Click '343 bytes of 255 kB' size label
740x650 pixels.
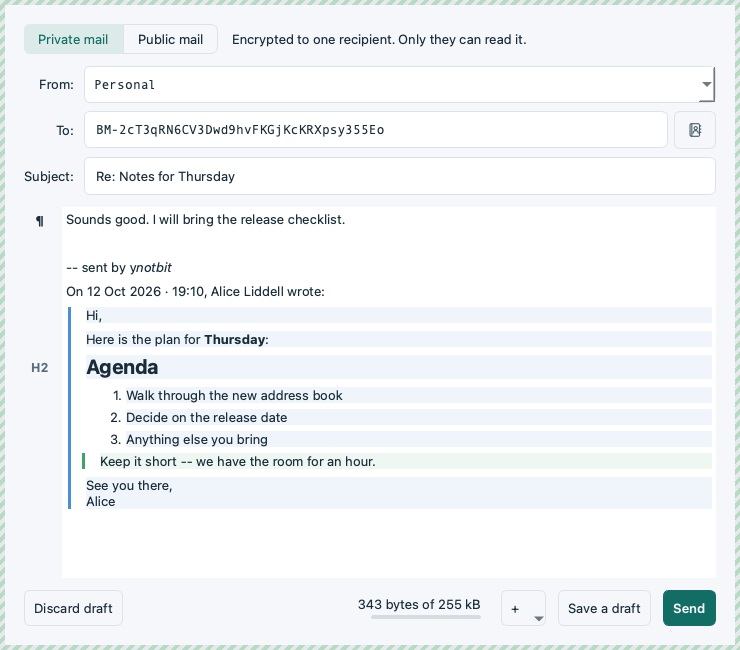click(419, 604)
